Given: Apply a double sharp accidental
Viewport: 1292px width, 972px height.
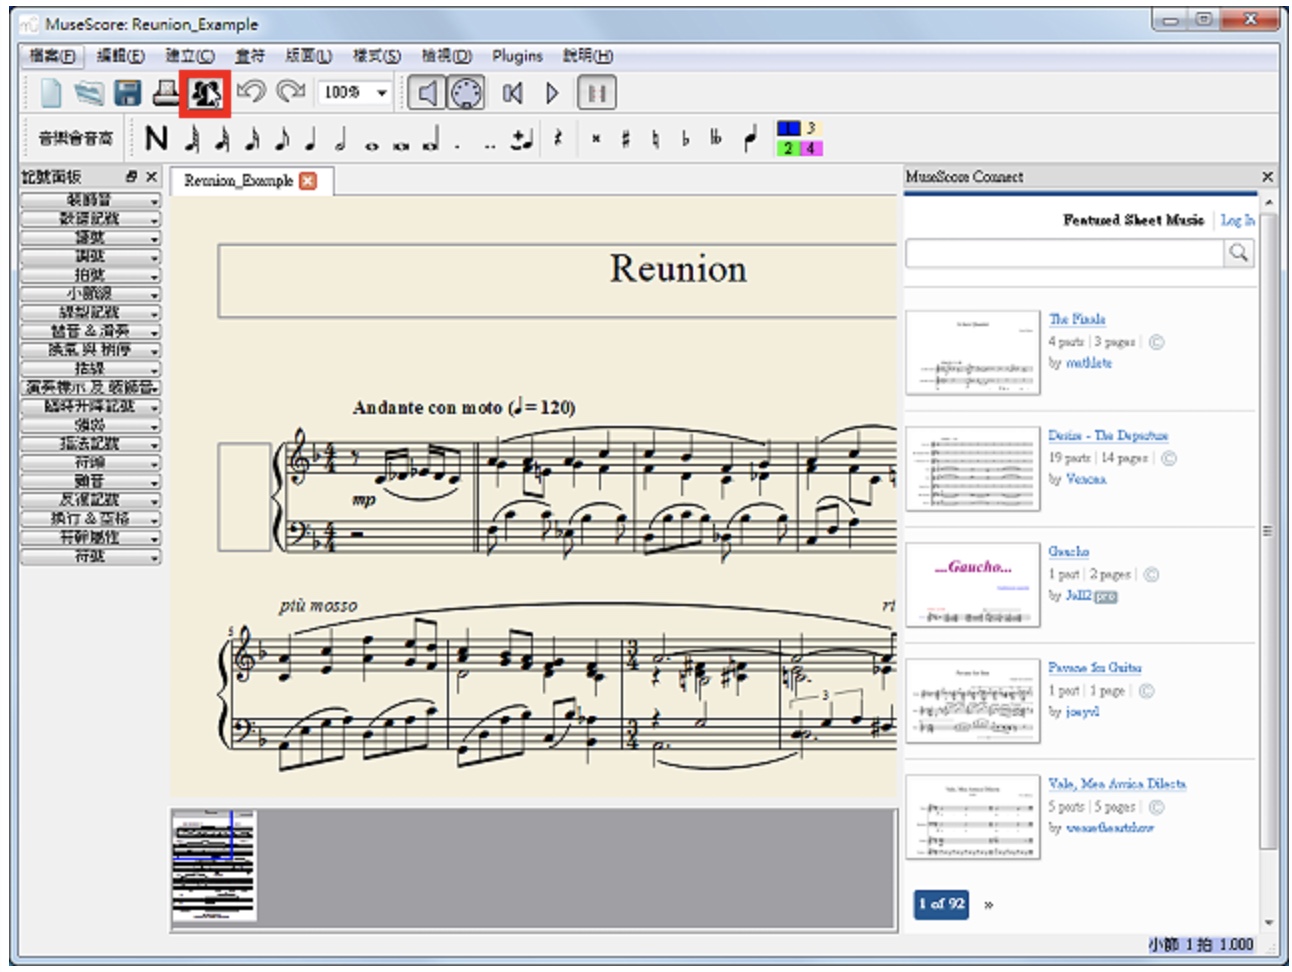Looking at the screenshot, I should coord(596,139).
